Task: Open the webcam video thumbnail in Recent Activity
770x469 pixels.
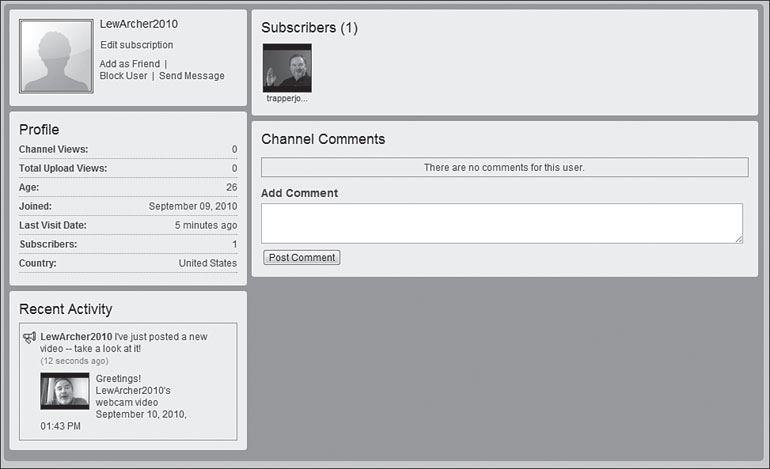Action: (x=65, y=391)
